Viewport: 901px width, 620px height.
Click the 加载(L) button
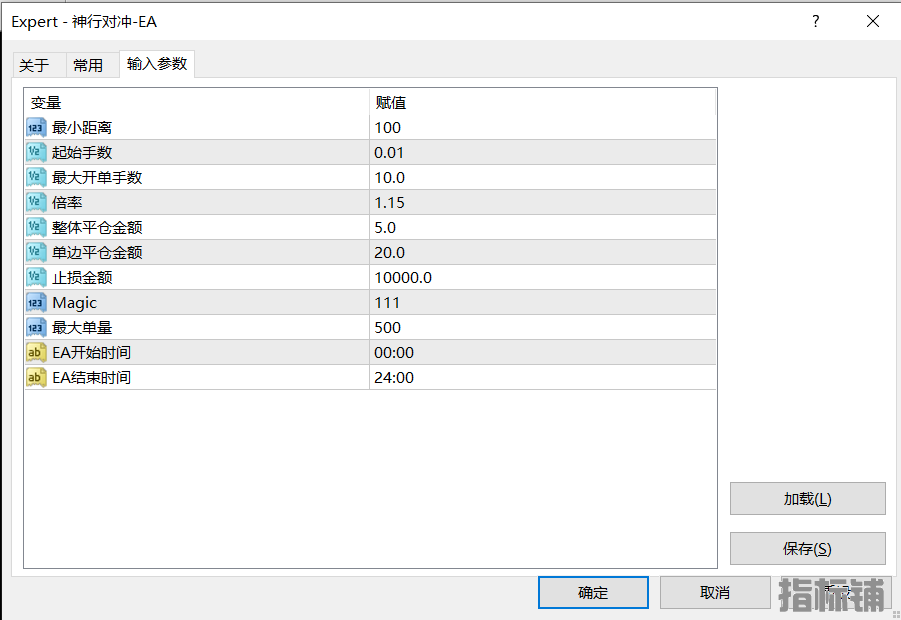point(807,499)
